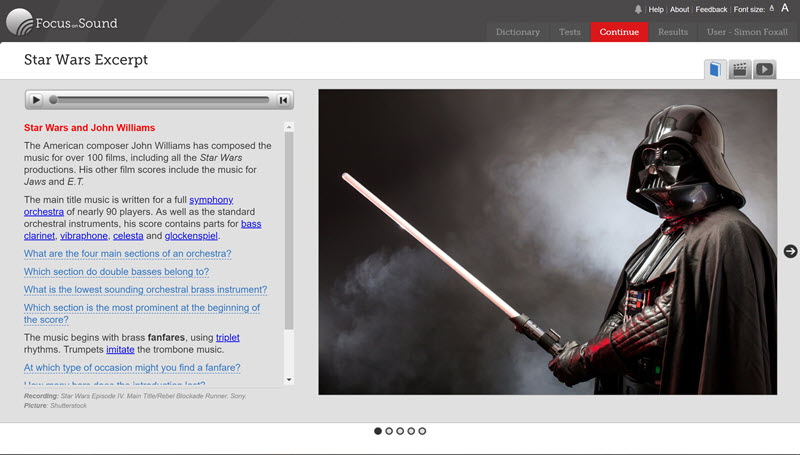Select the second slide dot

(389, 431)
